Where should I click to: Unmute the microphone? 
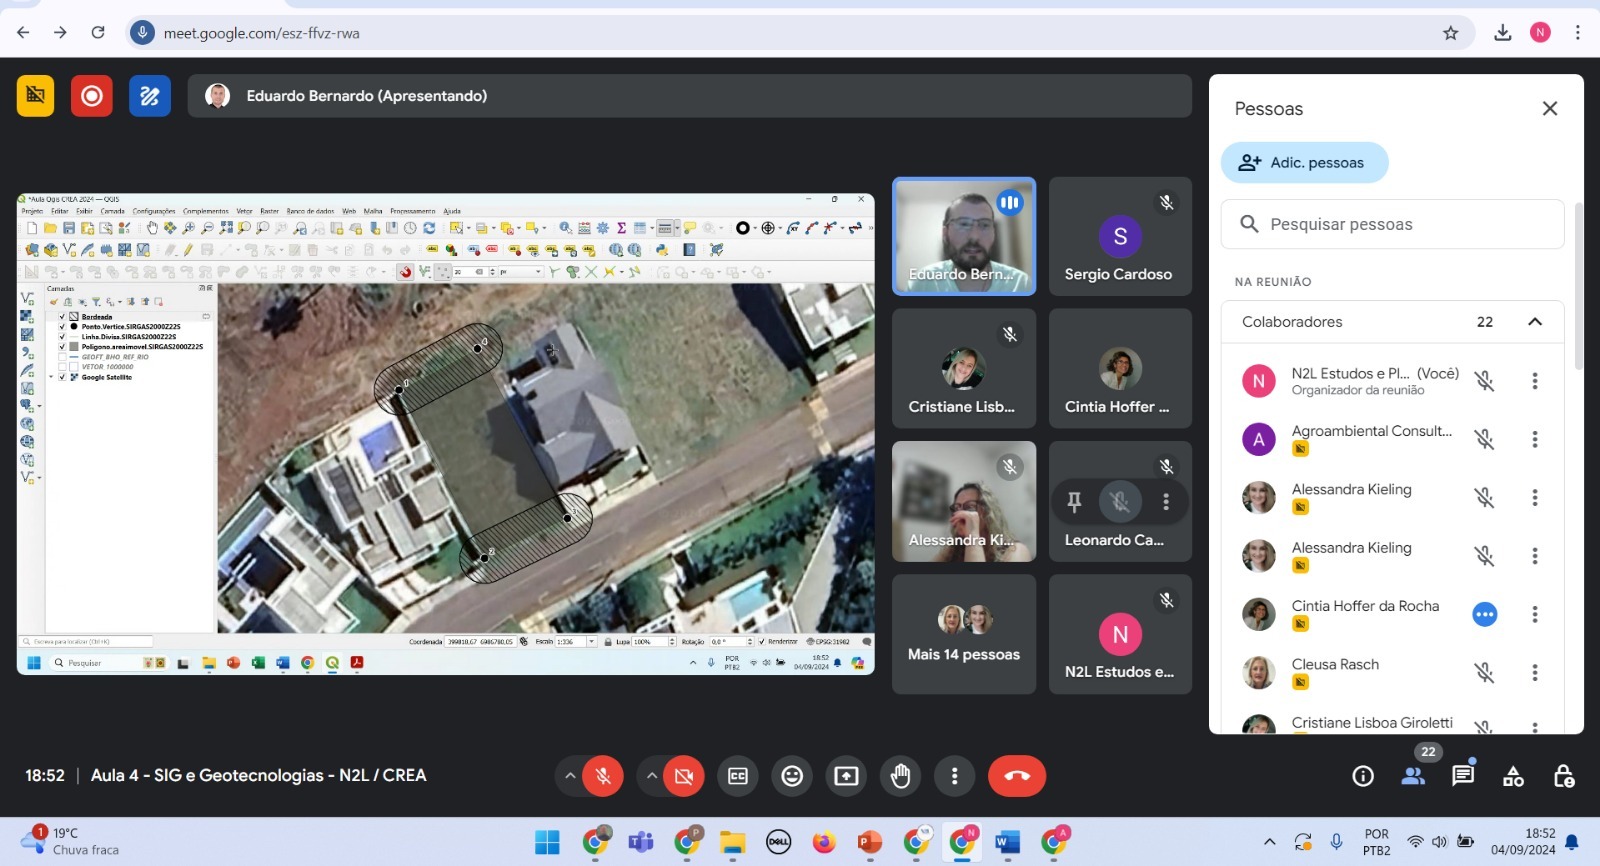coord(603,776)
